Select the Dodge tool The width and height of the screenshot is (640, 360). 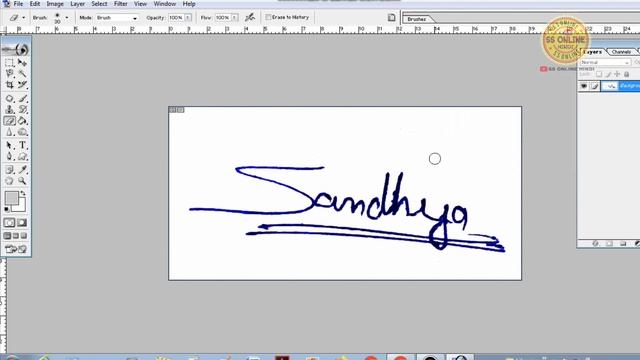click(22, 132)
